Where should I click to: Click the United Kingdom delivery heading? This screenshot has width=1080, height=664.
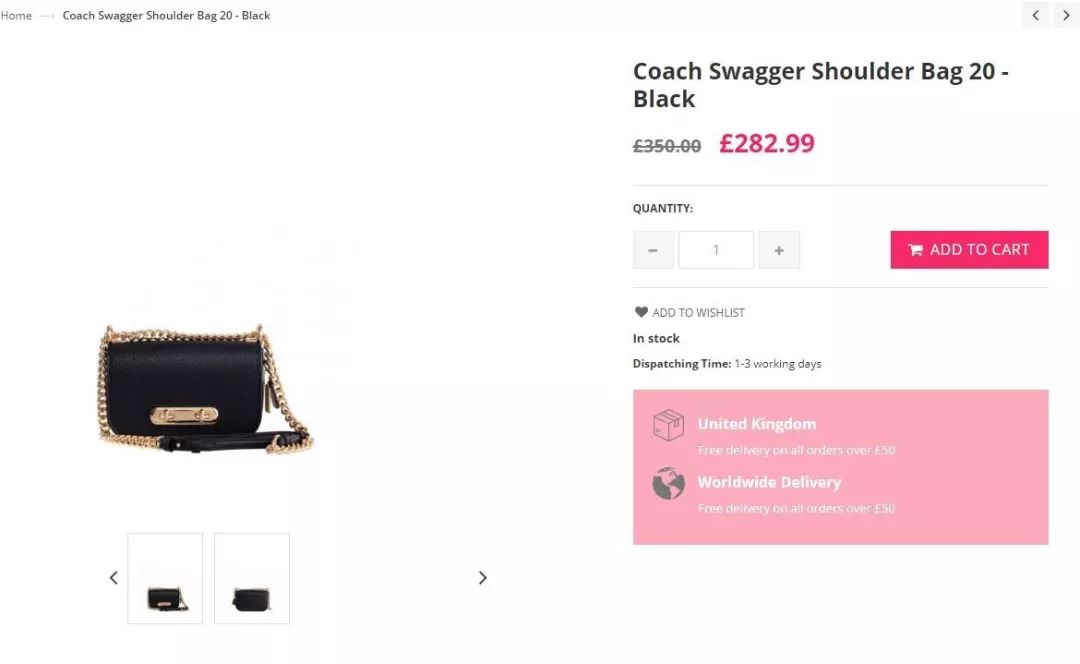(756, 424)
